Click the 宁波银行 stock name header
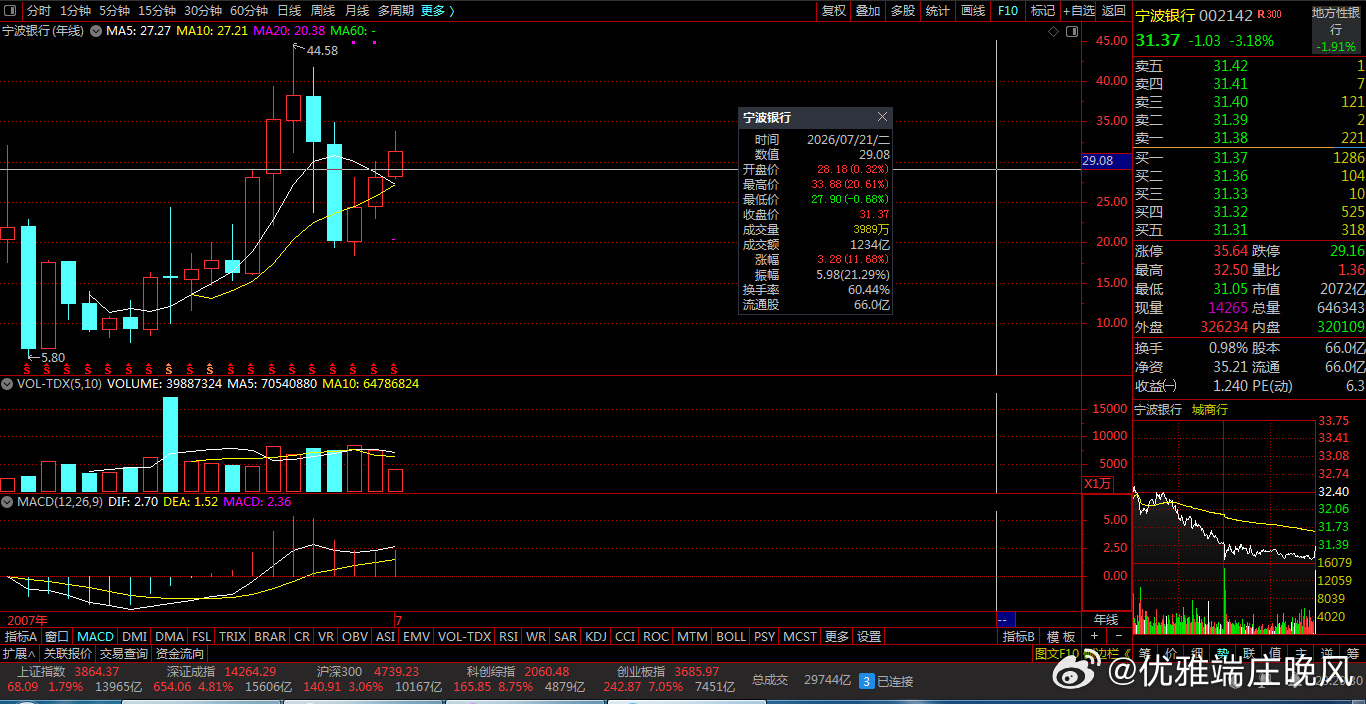This screenshot has width=1366, height=704. tap(1165, 15)
